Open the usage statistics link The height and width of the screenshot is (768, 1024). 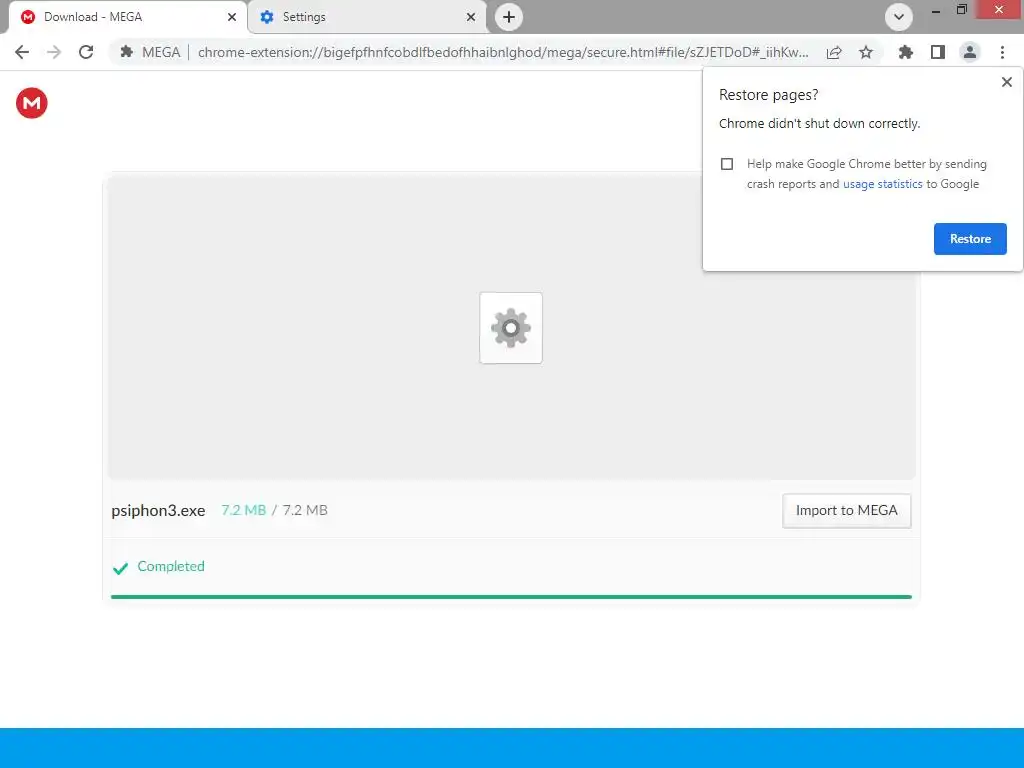click(x=882, y=184)
